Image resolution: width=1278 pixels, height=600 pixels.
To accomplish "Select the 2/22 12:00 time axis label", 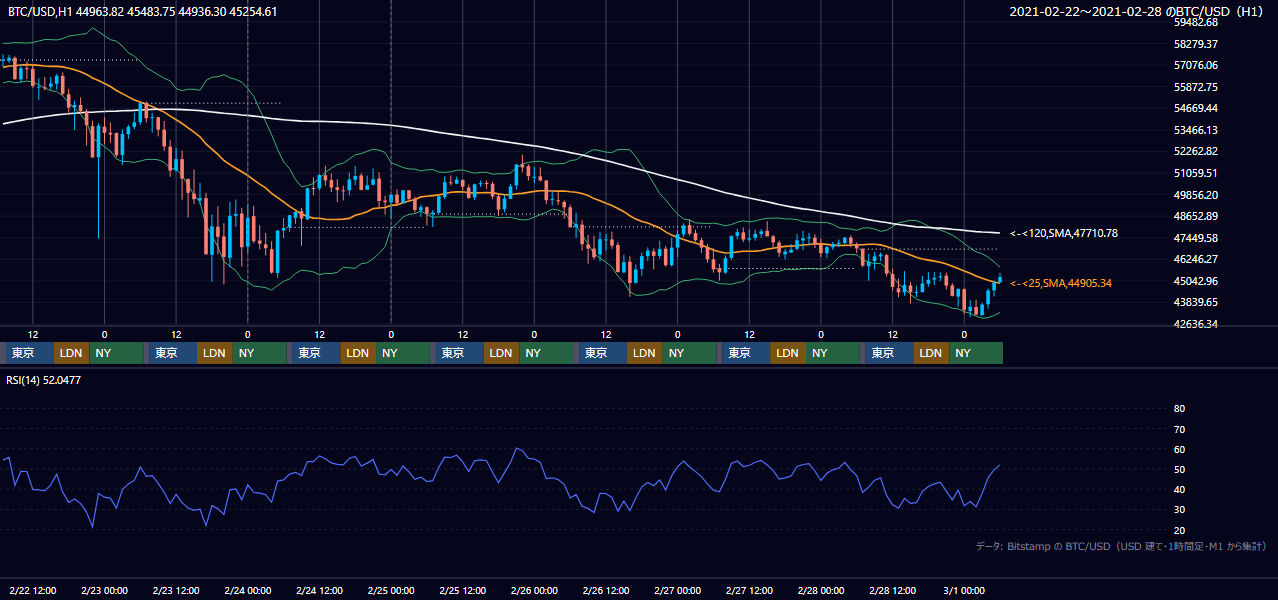I will (x=33, y=590).
